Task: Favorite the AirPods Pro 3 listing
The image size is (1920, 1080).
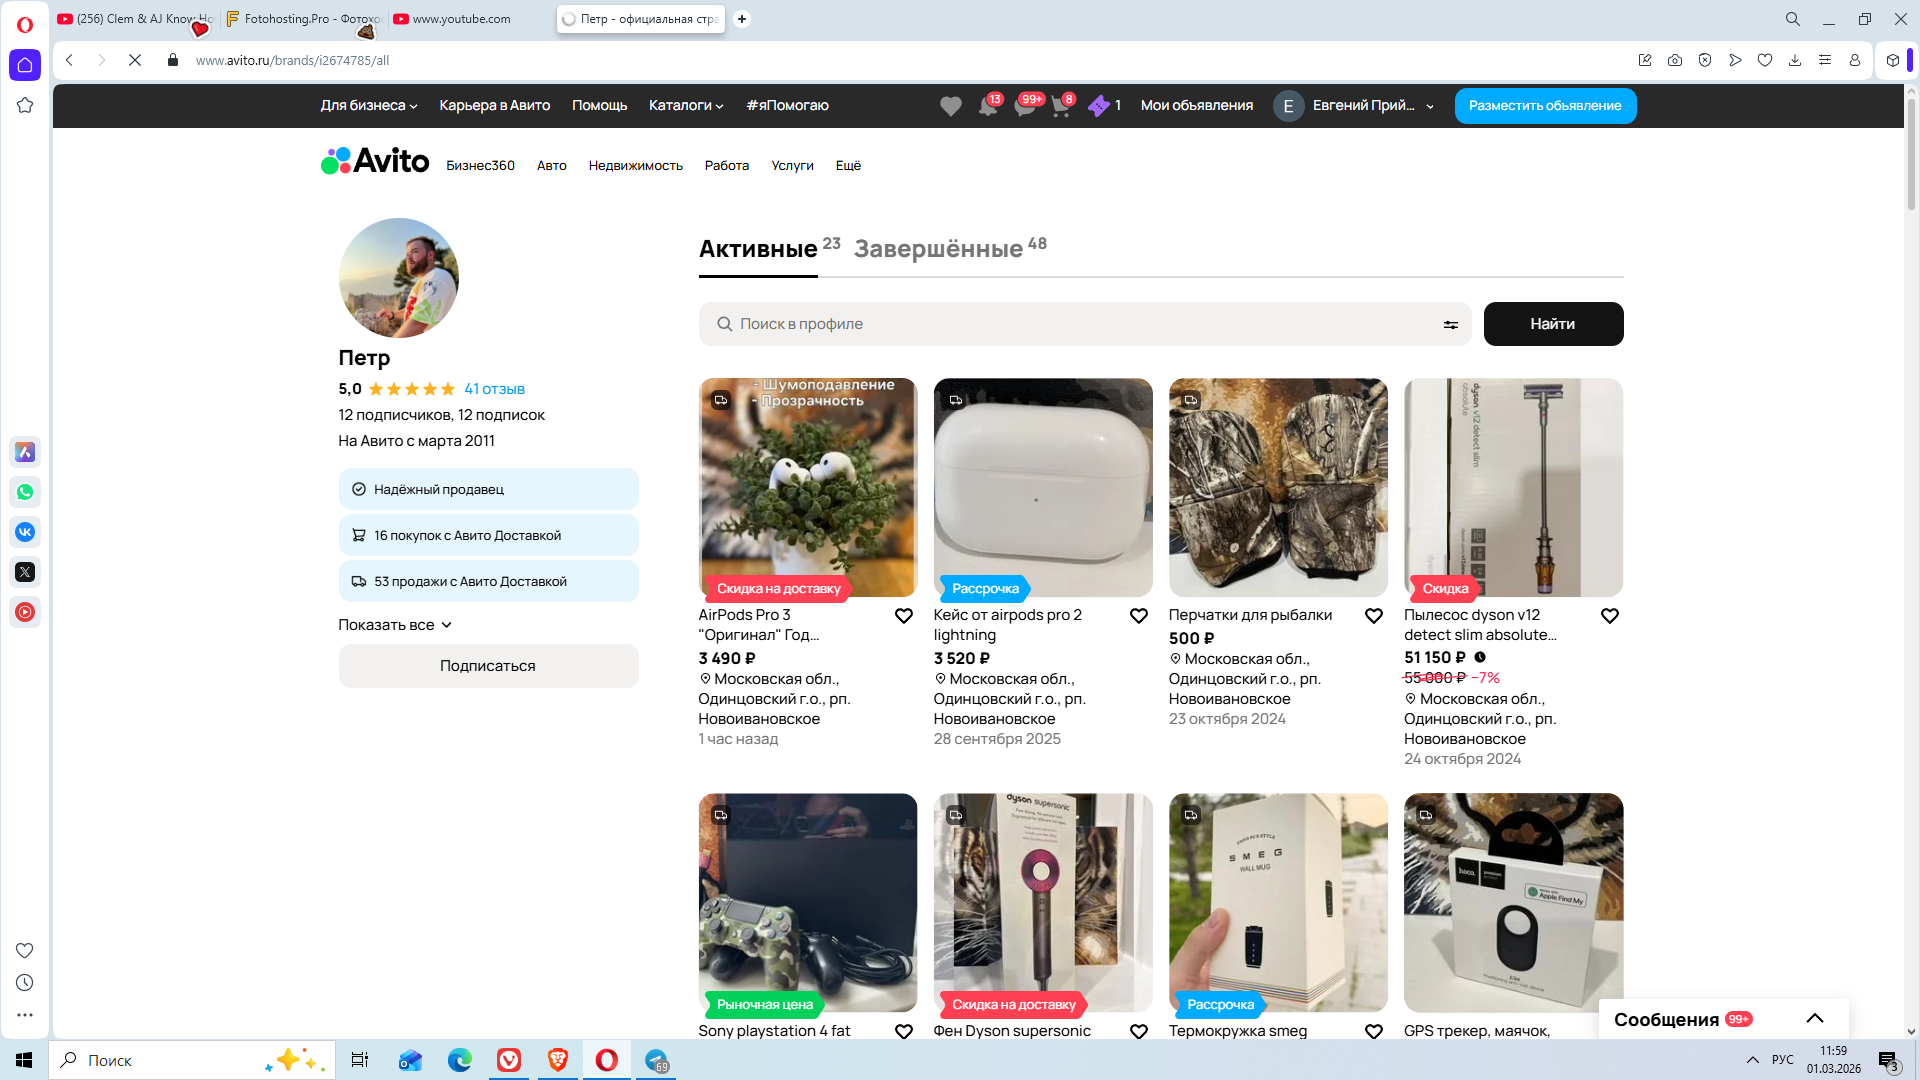Action: [x=903, y=616]
